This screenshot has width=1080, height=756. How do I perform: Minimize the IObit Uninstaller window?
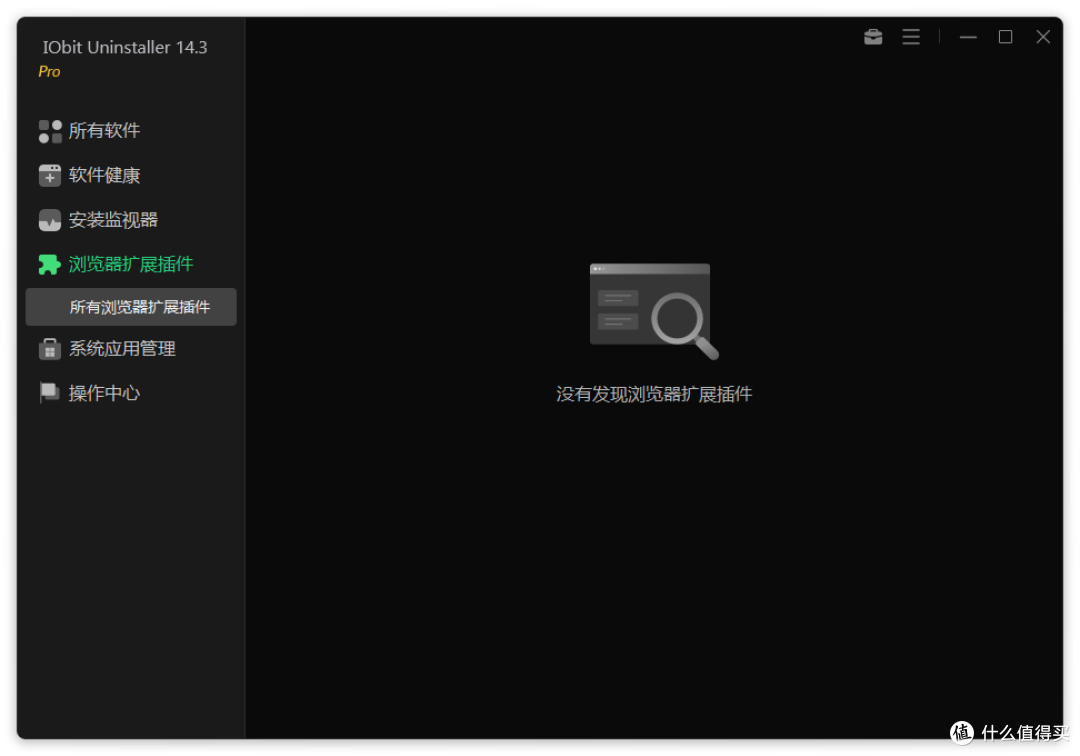pyautogui.click(x=968, y=36)
